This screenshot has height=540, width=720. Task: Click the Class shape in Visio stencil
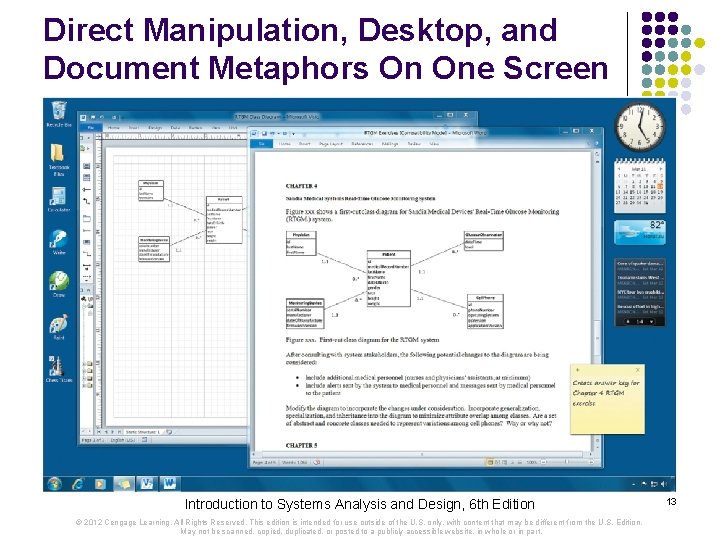click(x=86, y=166)
